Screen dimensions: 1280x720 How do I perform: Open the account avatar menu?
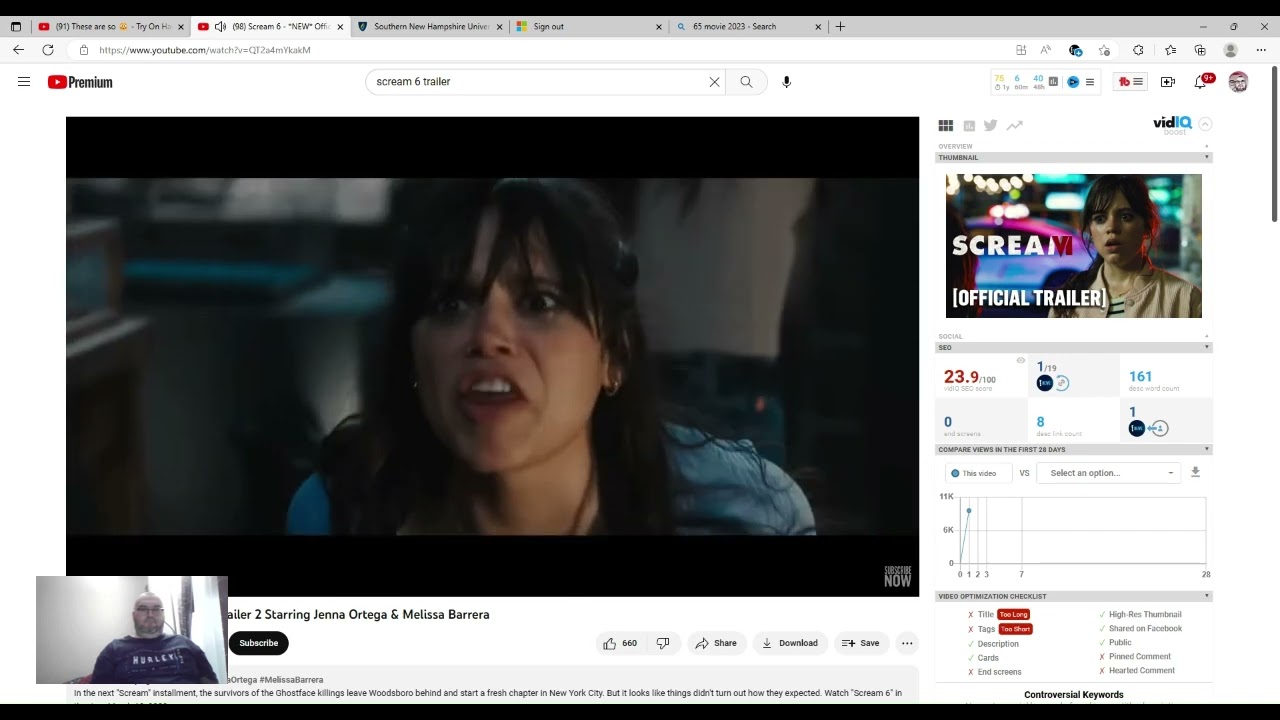click(x=1238, y=82)
